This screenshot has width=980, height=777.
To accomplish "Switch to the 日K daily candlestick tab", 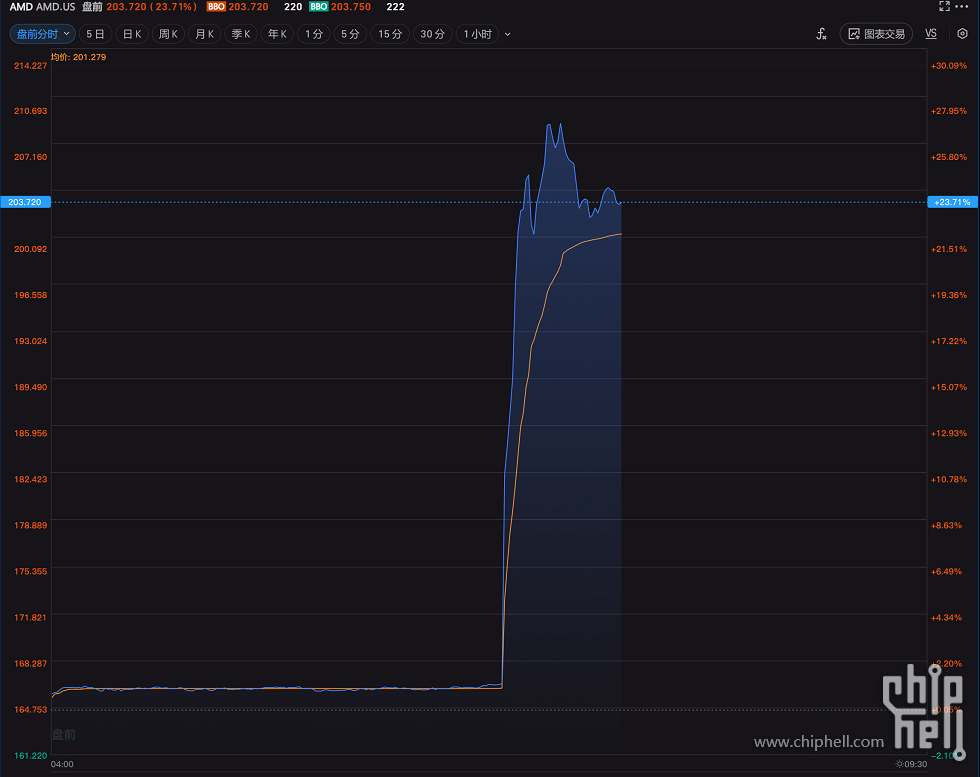I will pos(132,34).
